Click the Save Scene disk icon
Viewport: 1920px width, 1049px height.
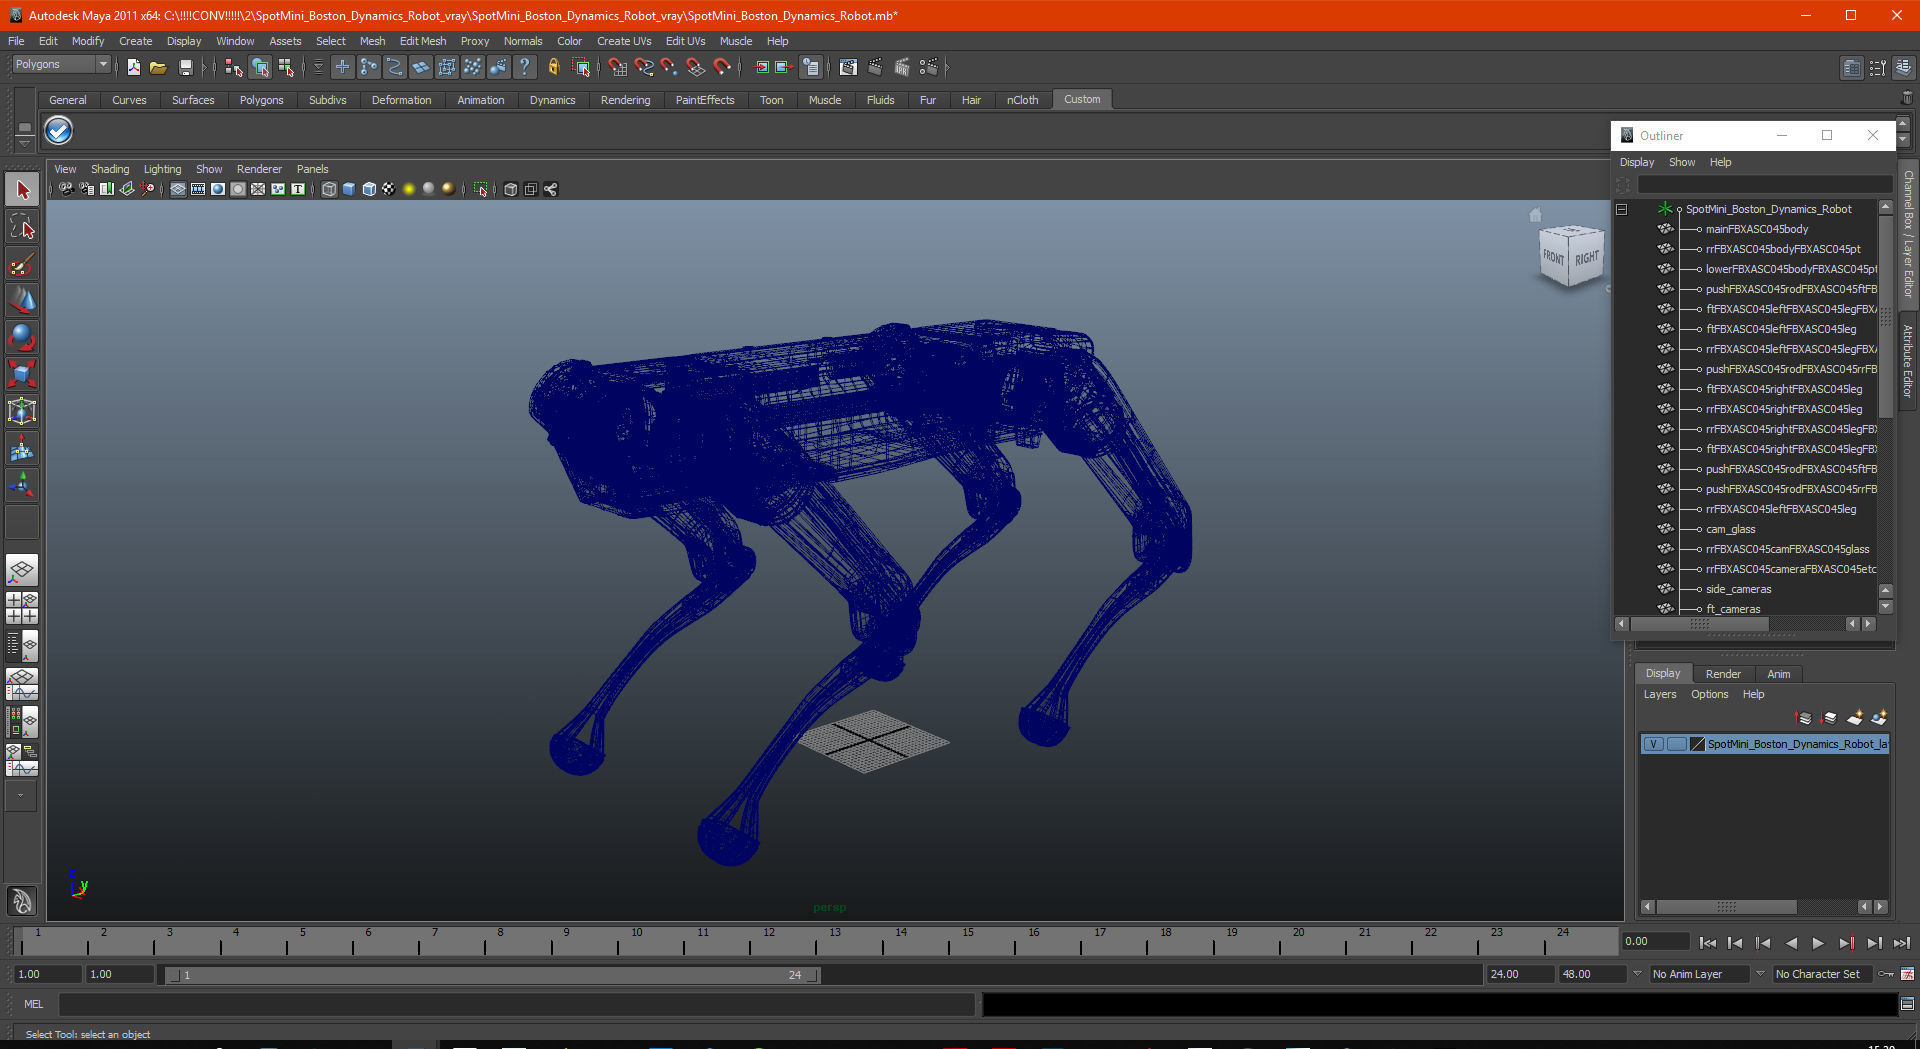(185, 67)
